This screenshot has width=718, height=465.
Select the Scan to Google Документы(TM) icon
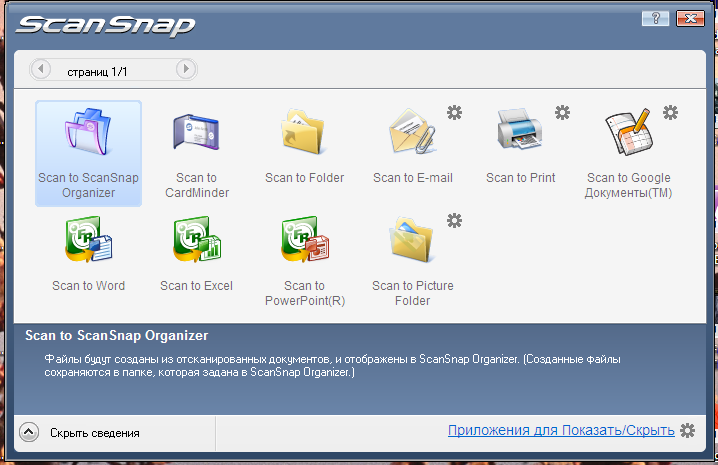629,132
